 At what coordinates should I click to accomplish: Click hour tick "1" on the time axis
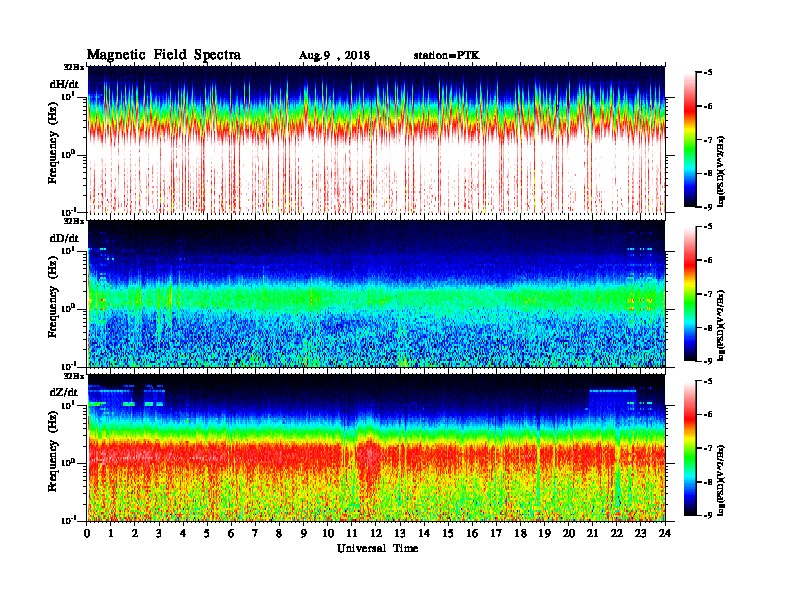coord(112,534)
